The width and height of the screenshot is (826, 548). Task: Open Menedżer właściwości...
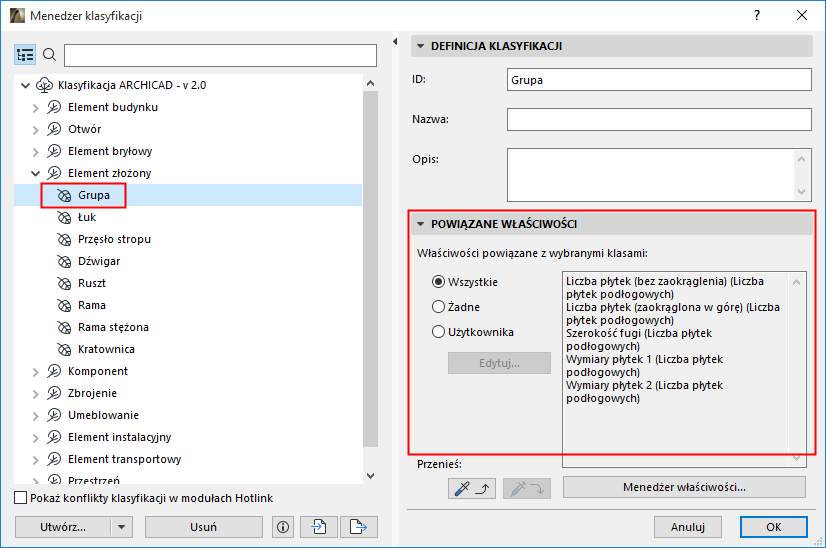(684, 487)
